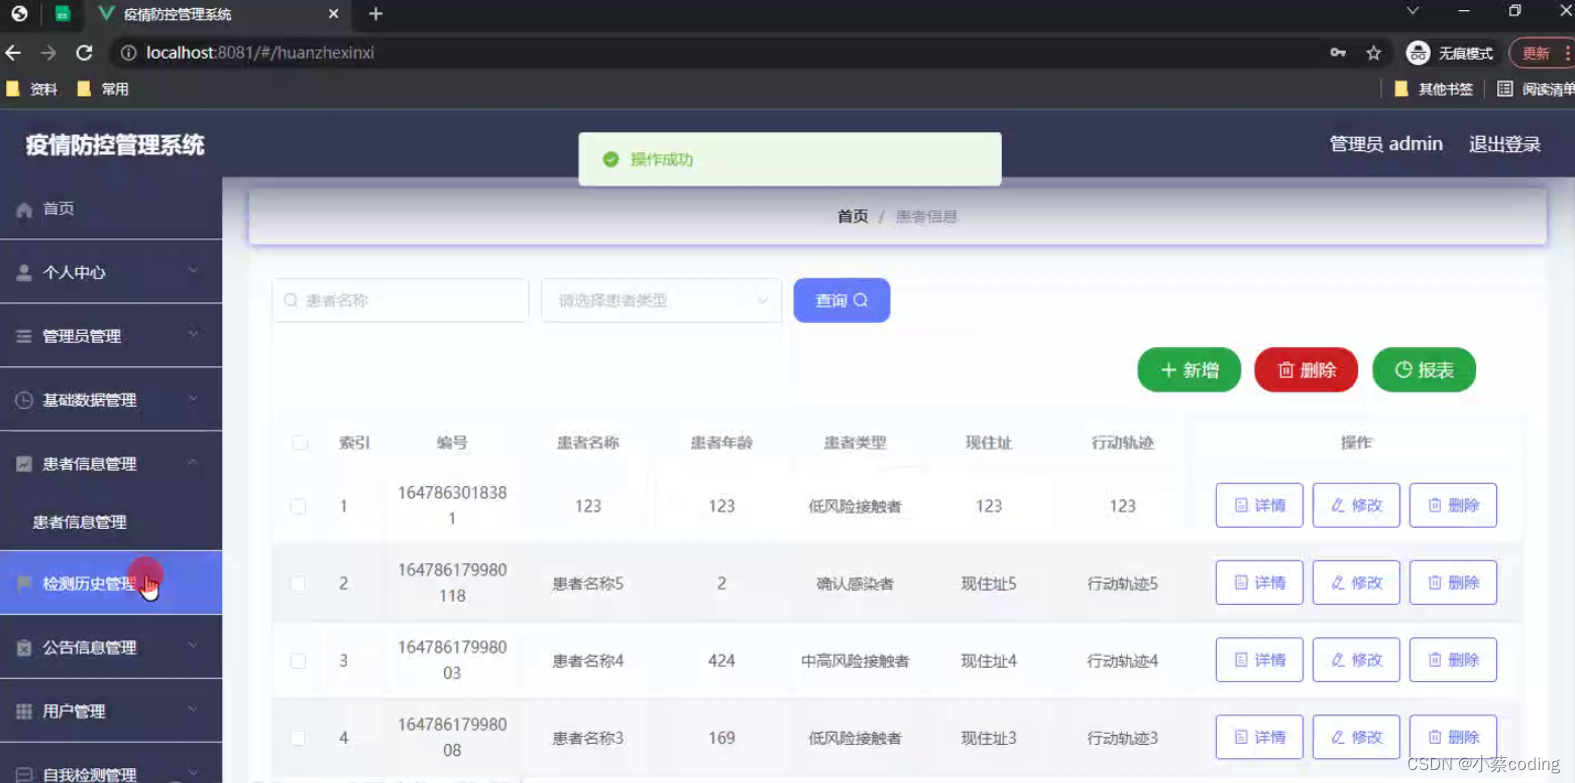1575x783 pixels.
Task: Expand the 管理员管理 menu chevron
Action: click(x=193, y=335)
